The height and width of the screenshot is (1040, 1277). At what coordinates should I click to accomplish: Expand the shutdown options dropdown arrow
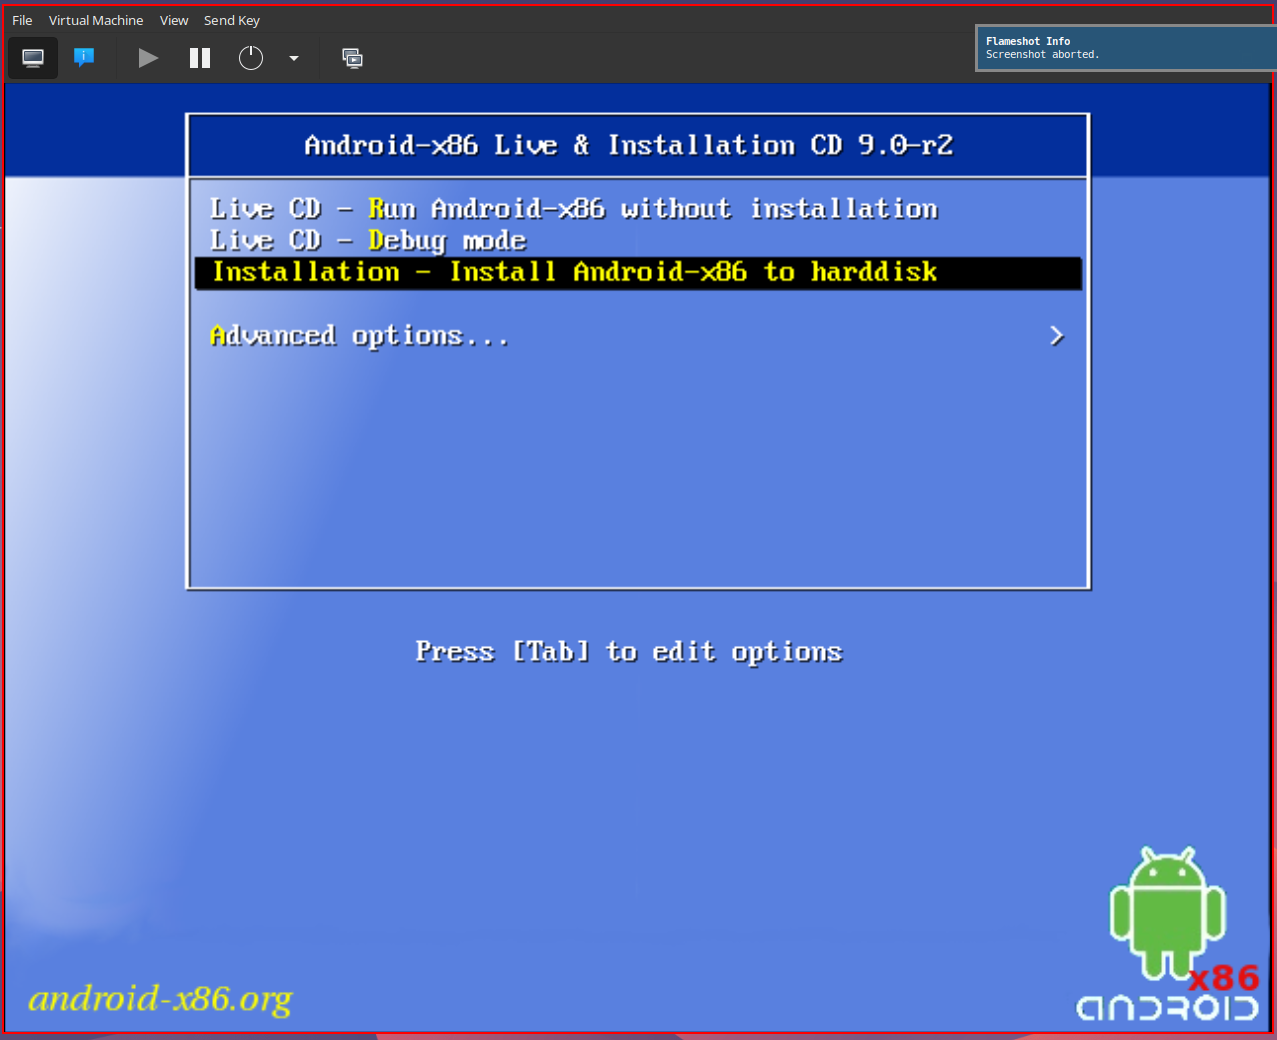point(294,58)
